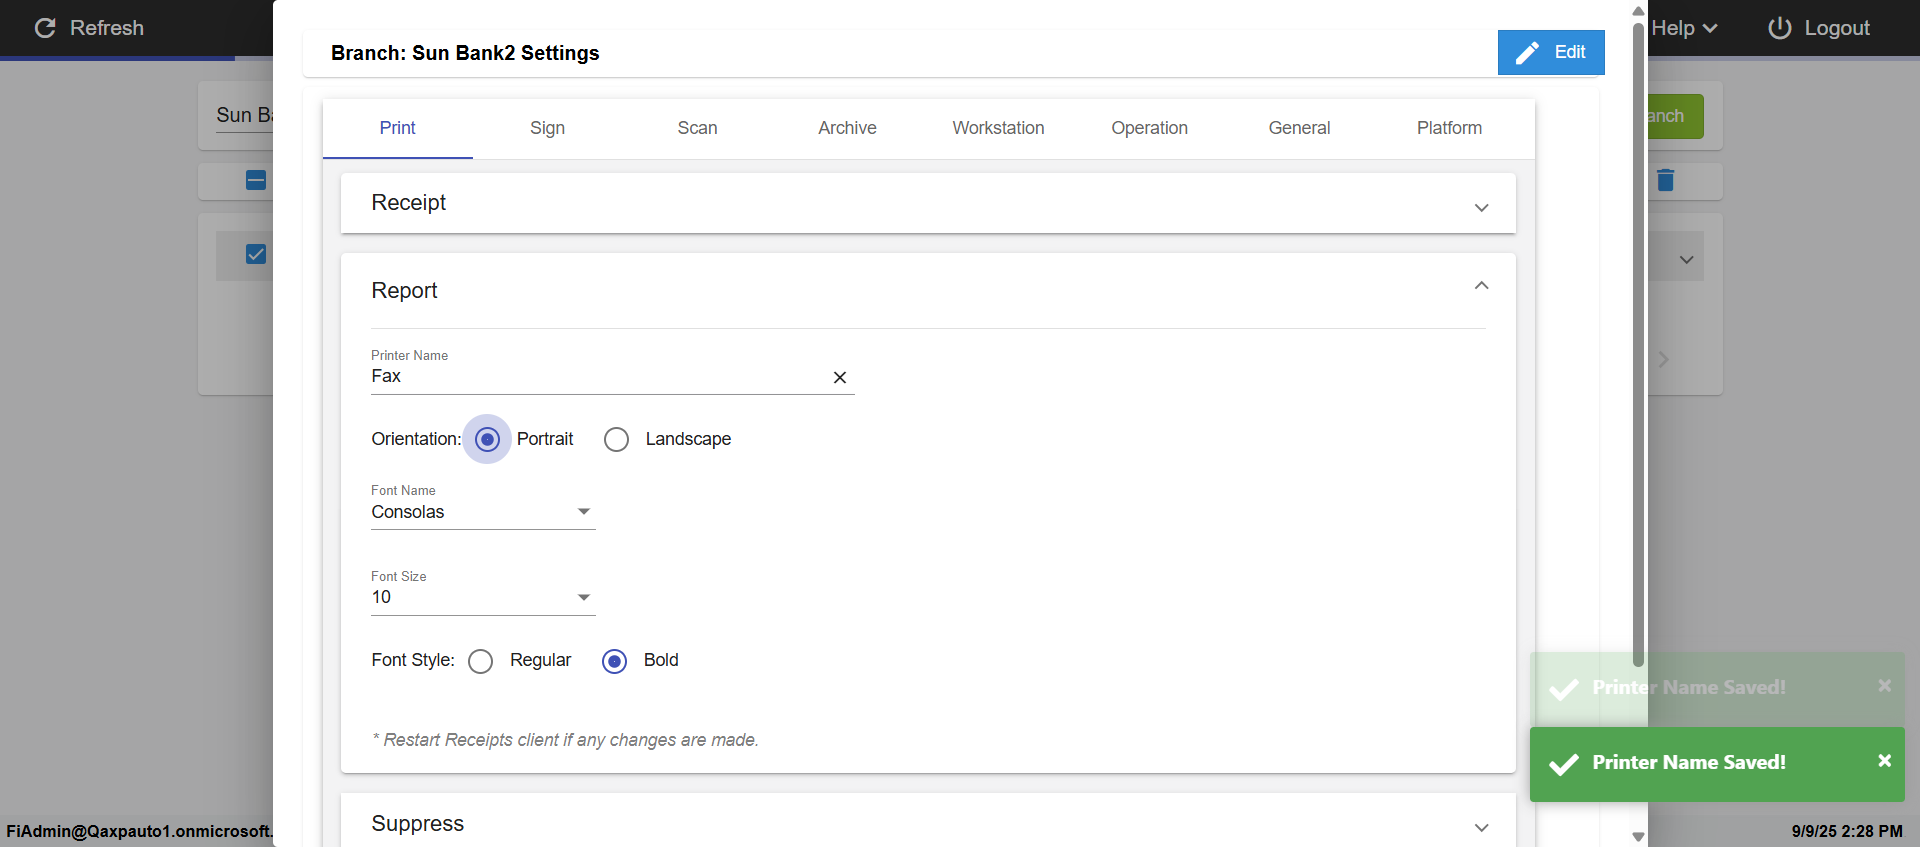Click the Refresh icon in top bar
The image size is (1920, 847).
pyautogui.click(x=45, y=28)
